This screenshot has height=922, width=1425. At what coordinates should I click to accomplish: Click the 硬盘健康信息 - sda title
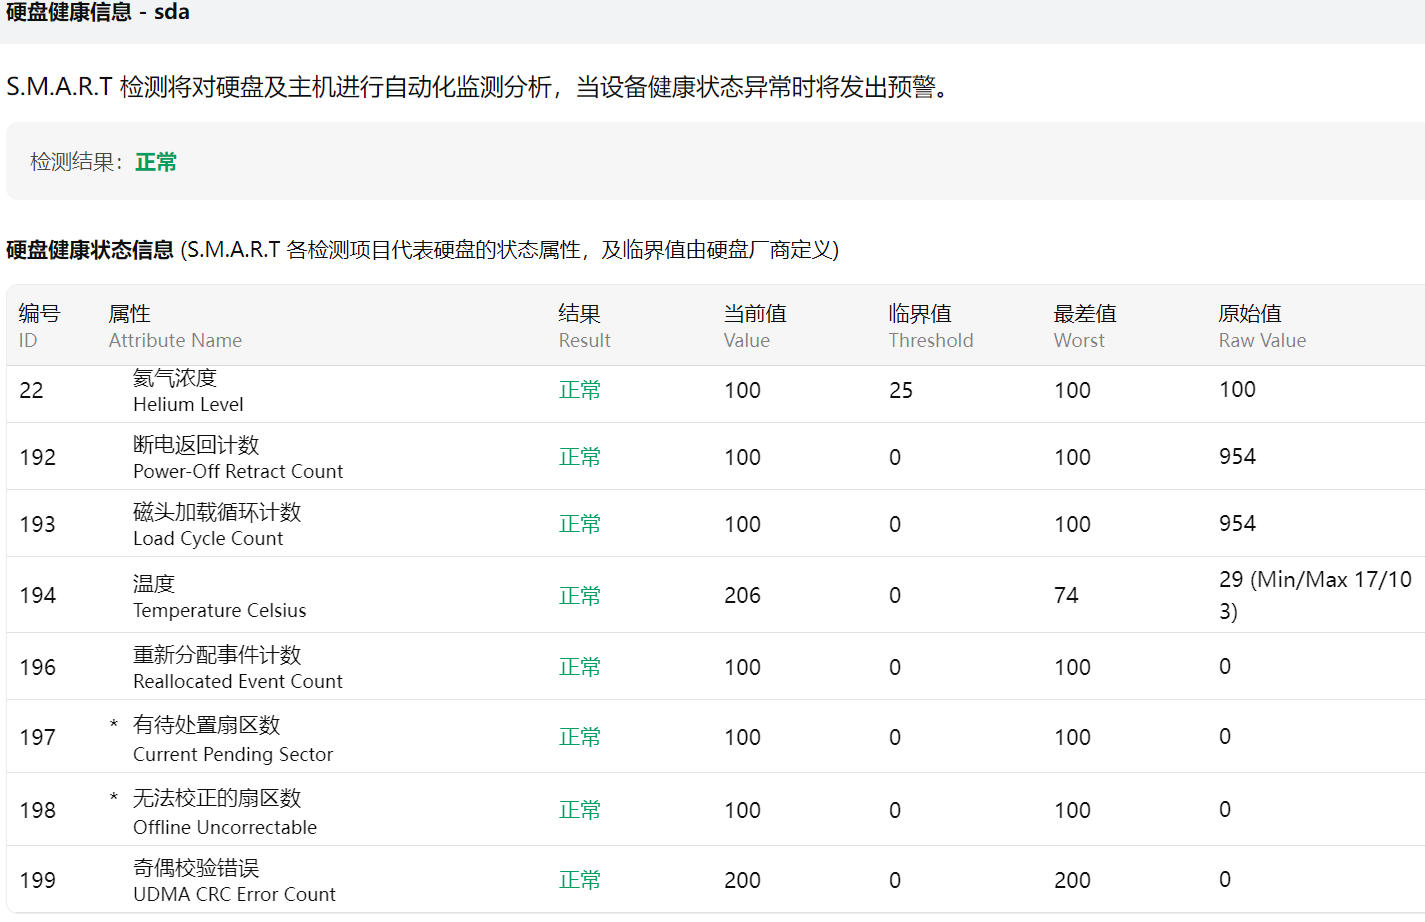pos(97,12)
